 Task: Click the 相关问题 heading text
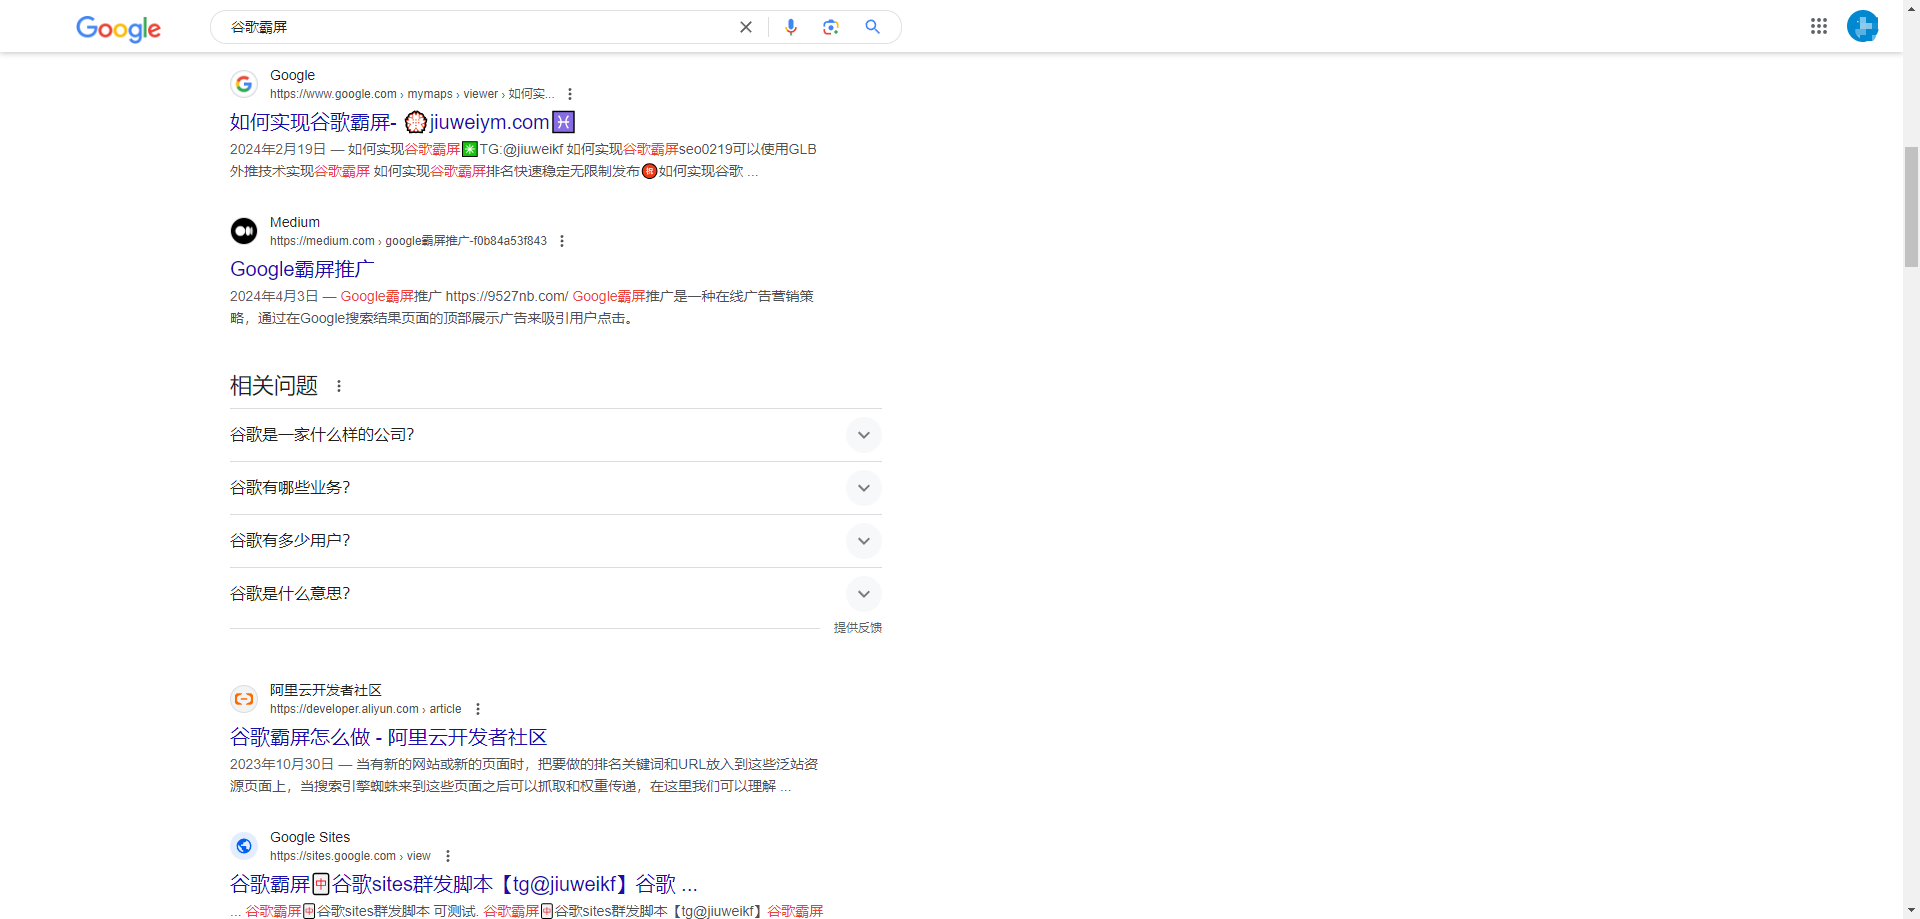pos(274,386)
